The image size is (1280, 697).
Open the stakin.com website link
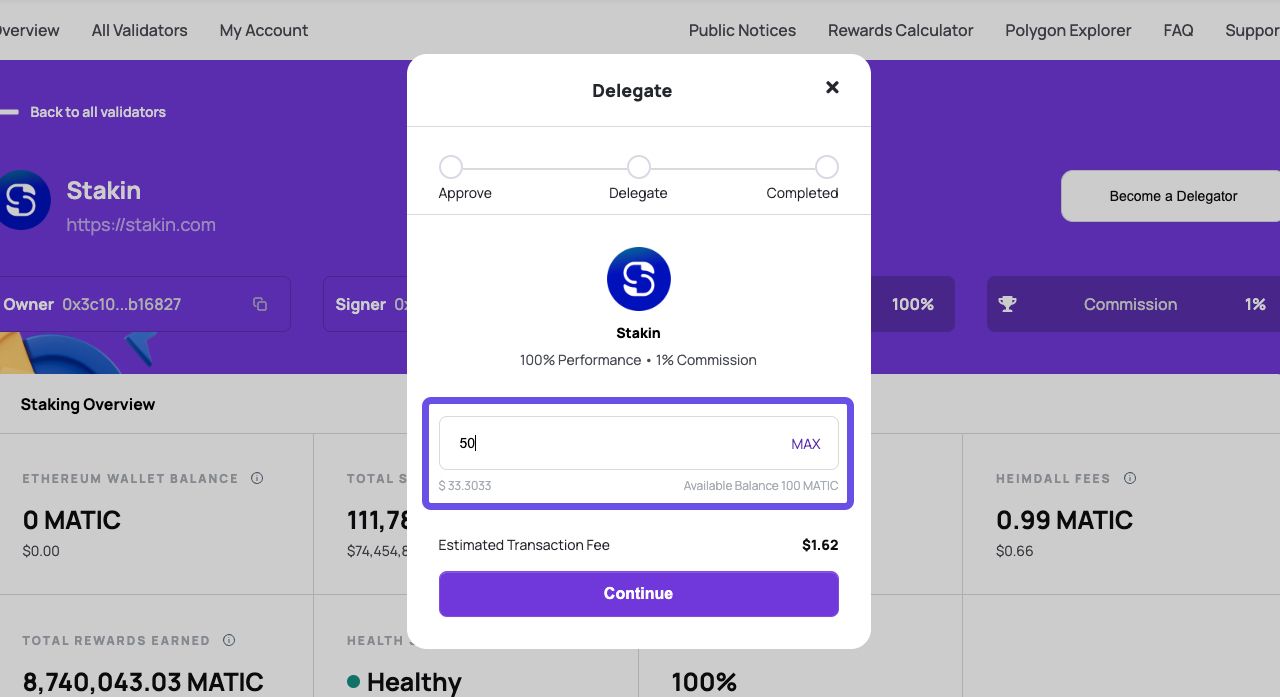click(141, 225)
